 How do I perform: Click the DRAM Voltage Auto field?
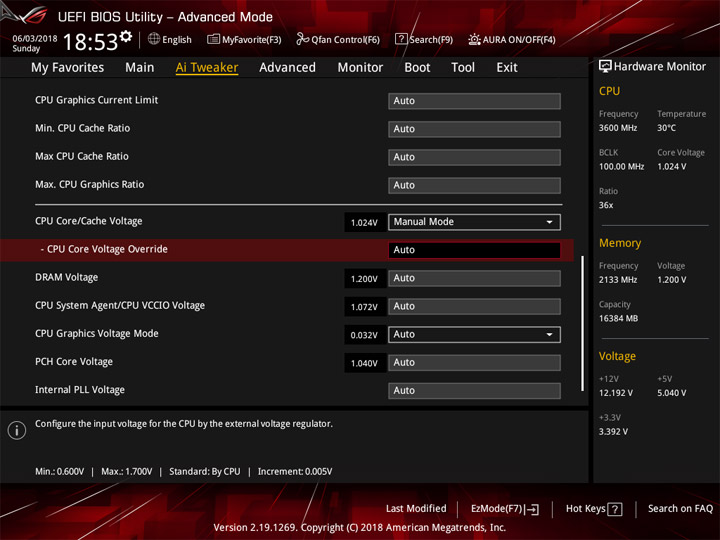point(474,278)
